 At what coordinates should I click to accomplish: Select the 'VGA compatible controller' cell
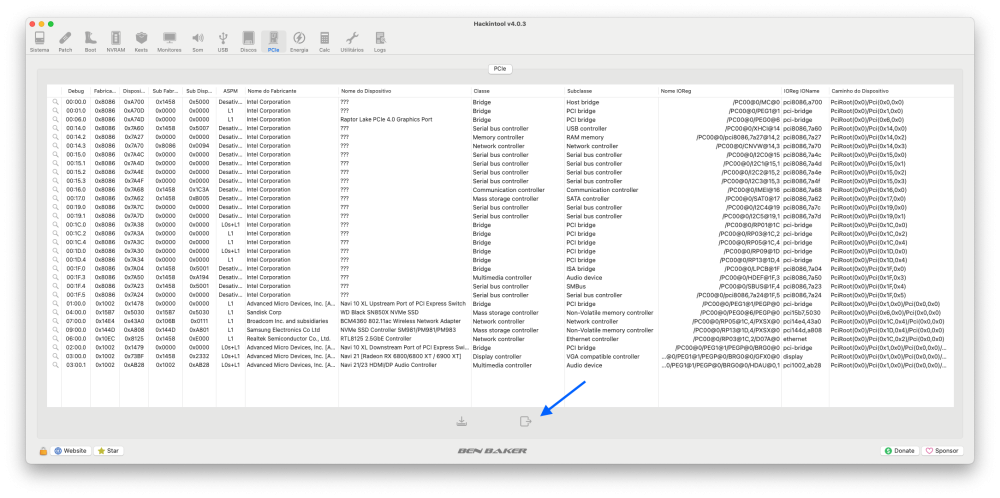[603, 356]
